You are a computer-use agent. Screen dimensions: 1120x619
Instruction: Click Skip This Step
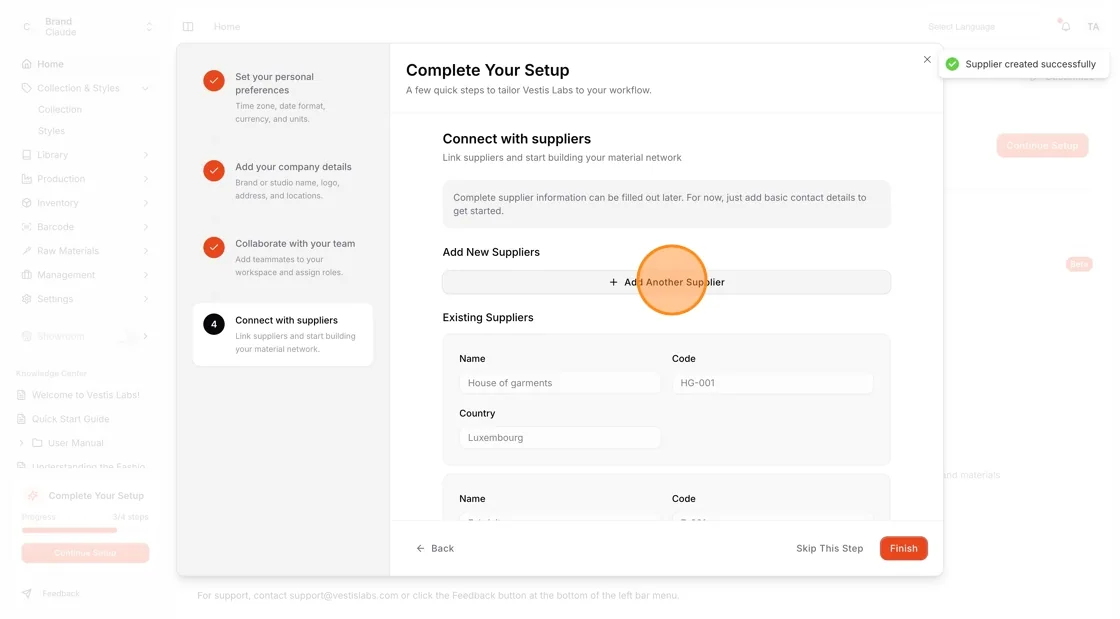click(829, 548)
